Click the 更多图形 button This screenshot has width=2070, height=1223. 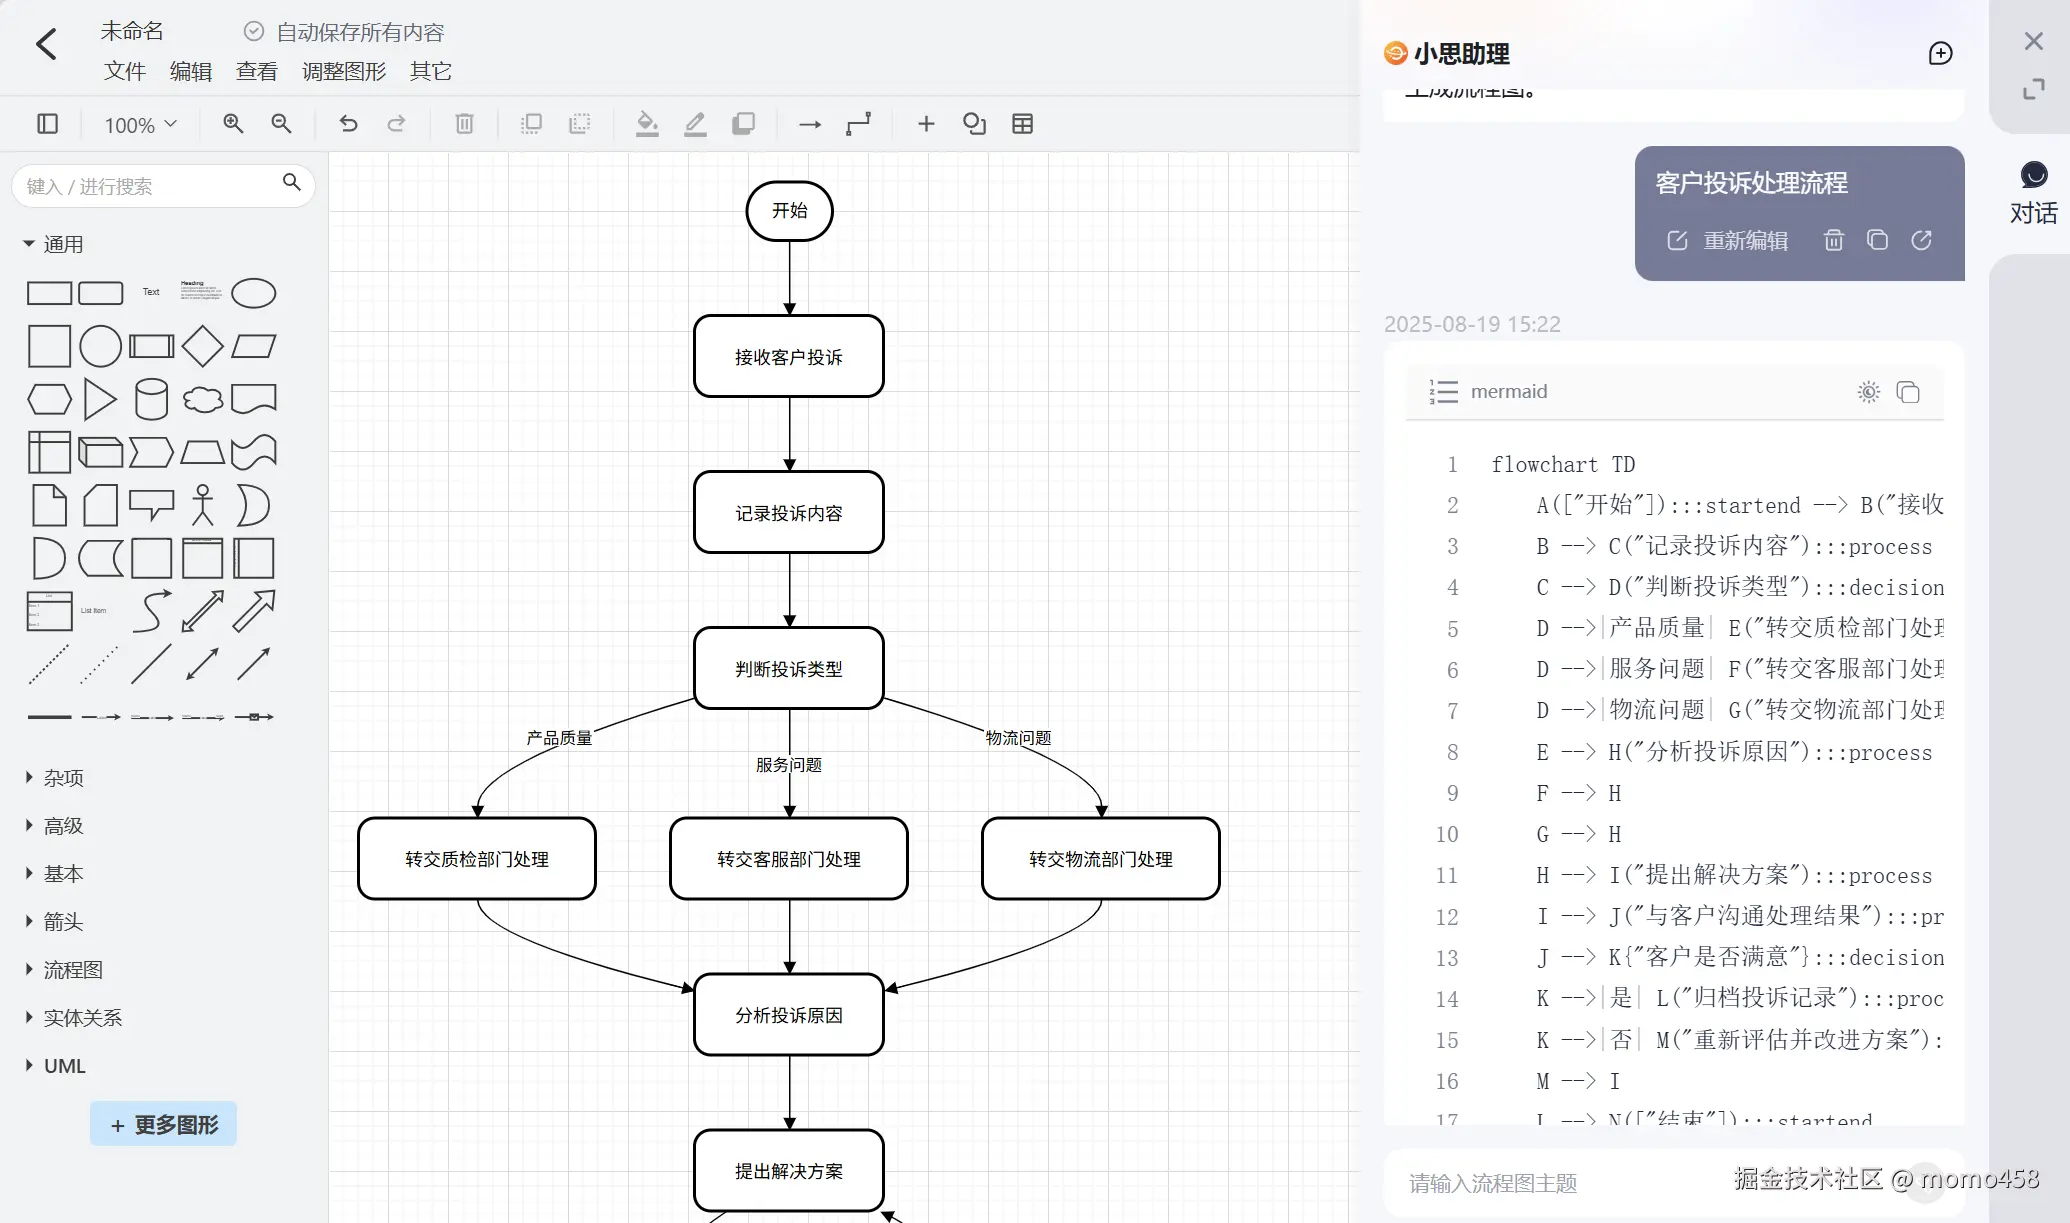click(164, 1125)
